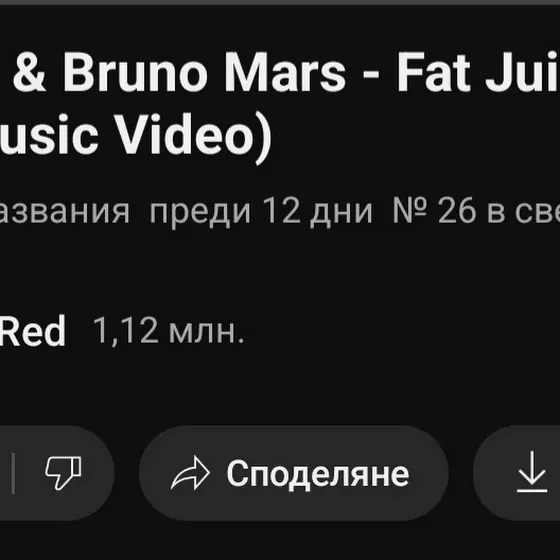The image size is (560, 560).
Task: Click the gray strip above the title
Action: [280, 2]
